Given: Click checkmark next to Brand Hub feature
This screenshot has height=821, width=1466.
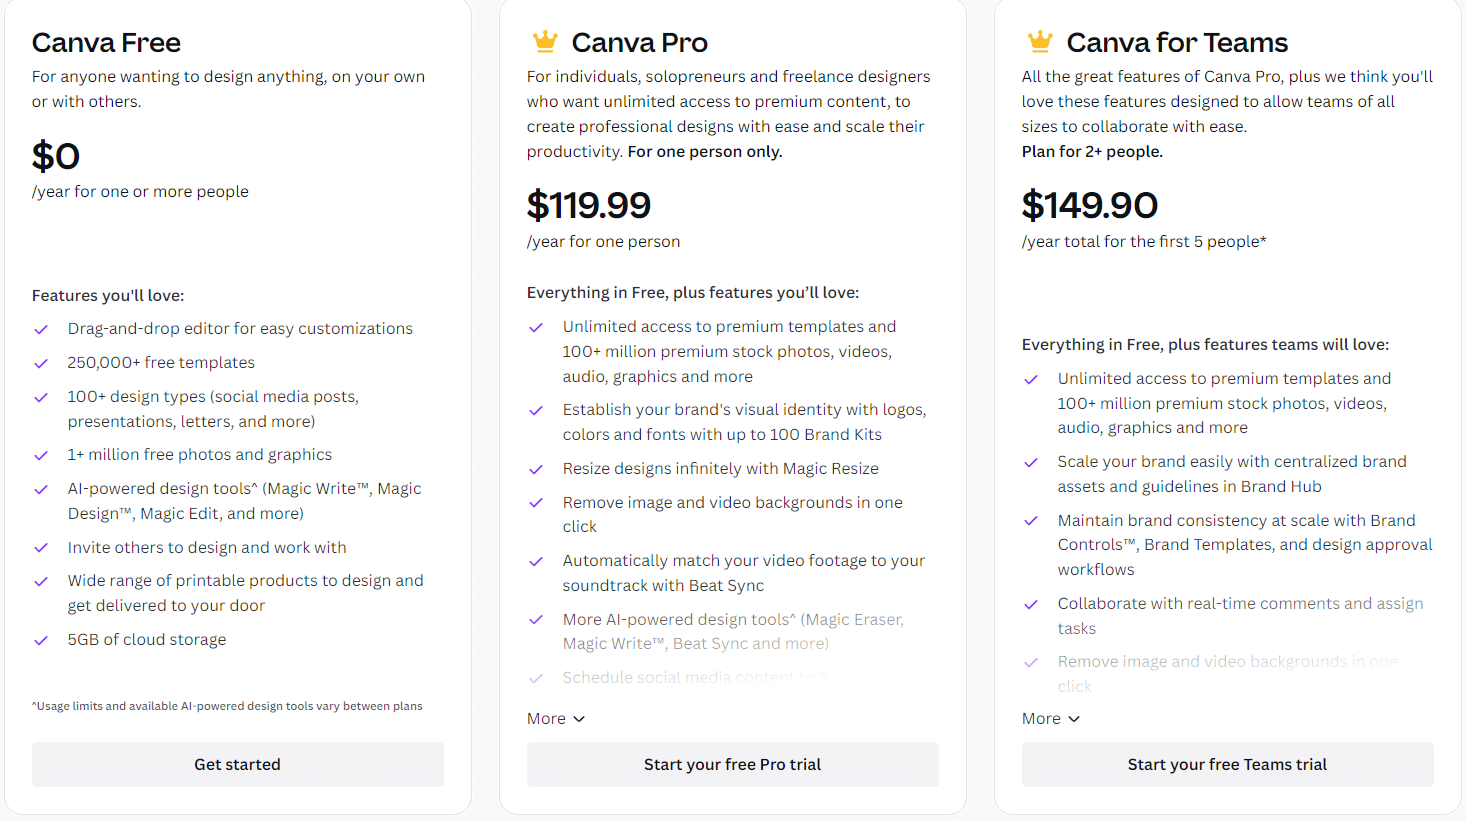Looking at the screenshot, I should [1031, 462].
